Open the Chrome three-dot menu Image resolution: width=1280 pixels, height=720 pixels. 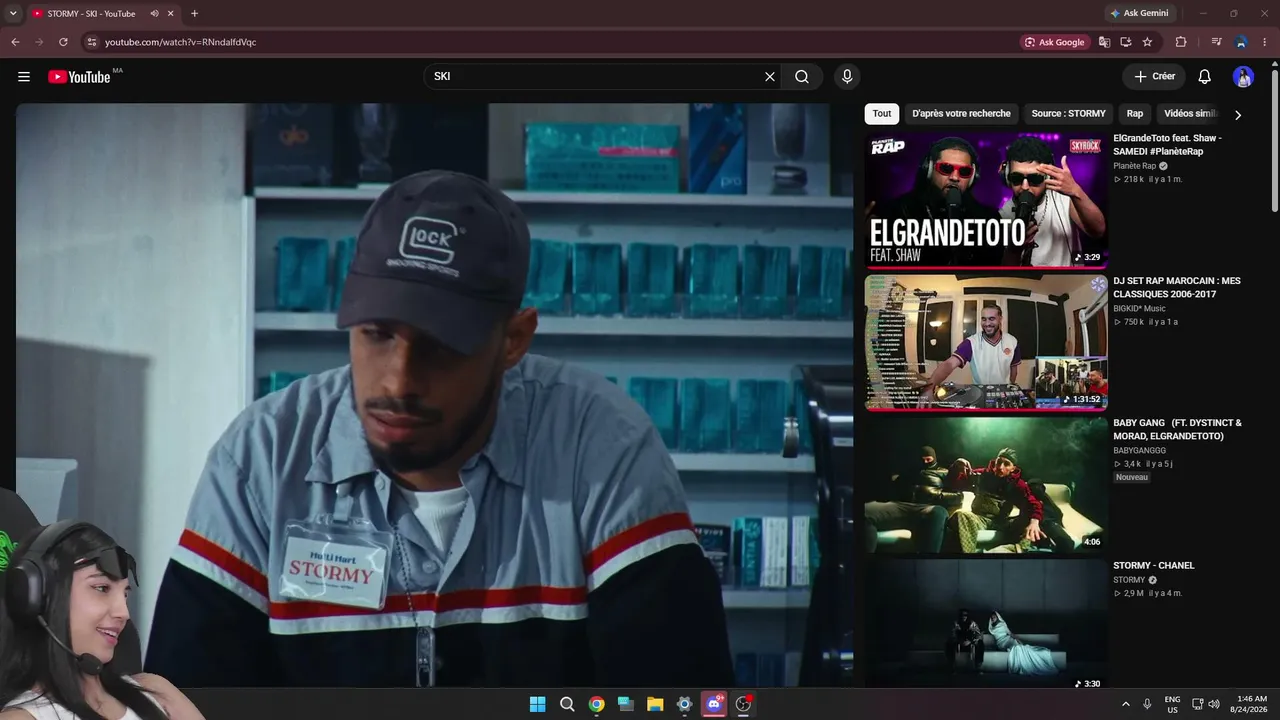1265,42
